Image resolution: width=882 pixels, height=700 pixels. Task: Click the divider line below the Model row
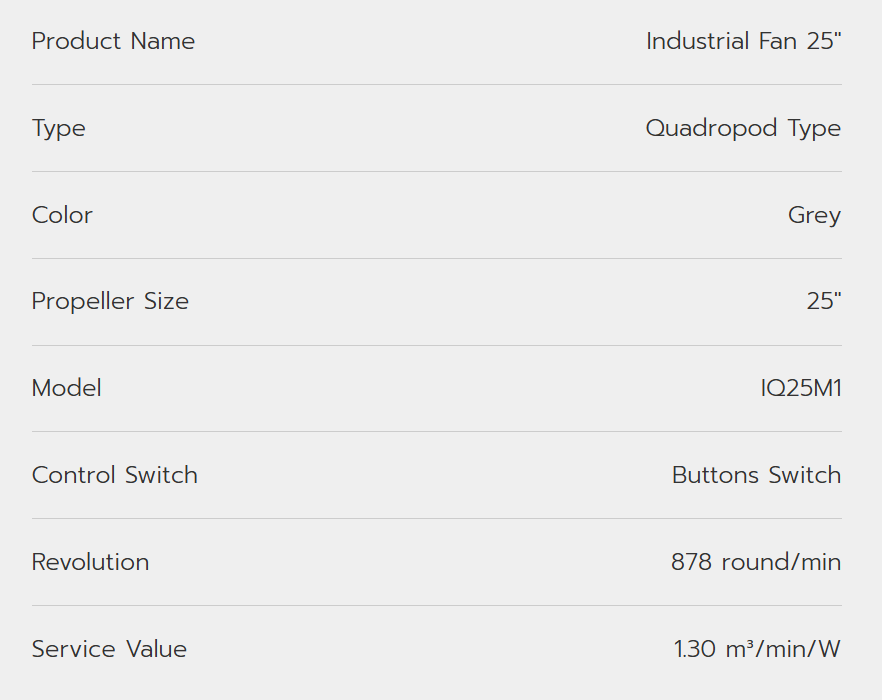coord(436,432)
